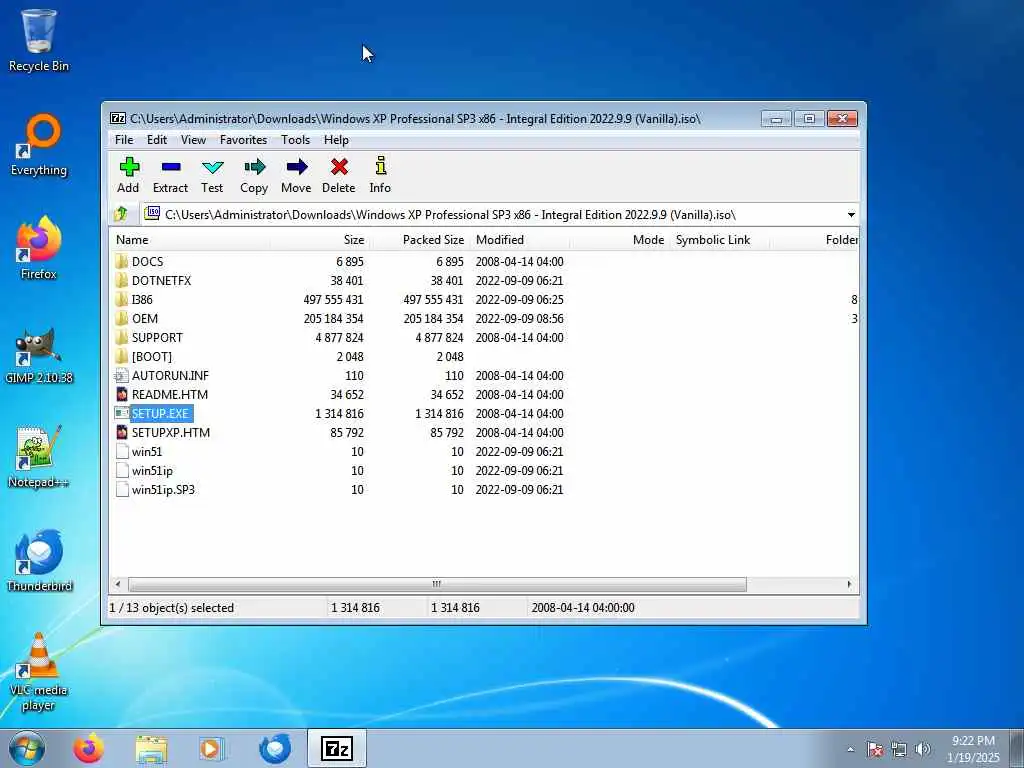This screenshot has width=1024, height=768.
Task: Click the volume speaker tray icon
Action: click(923, 749)
